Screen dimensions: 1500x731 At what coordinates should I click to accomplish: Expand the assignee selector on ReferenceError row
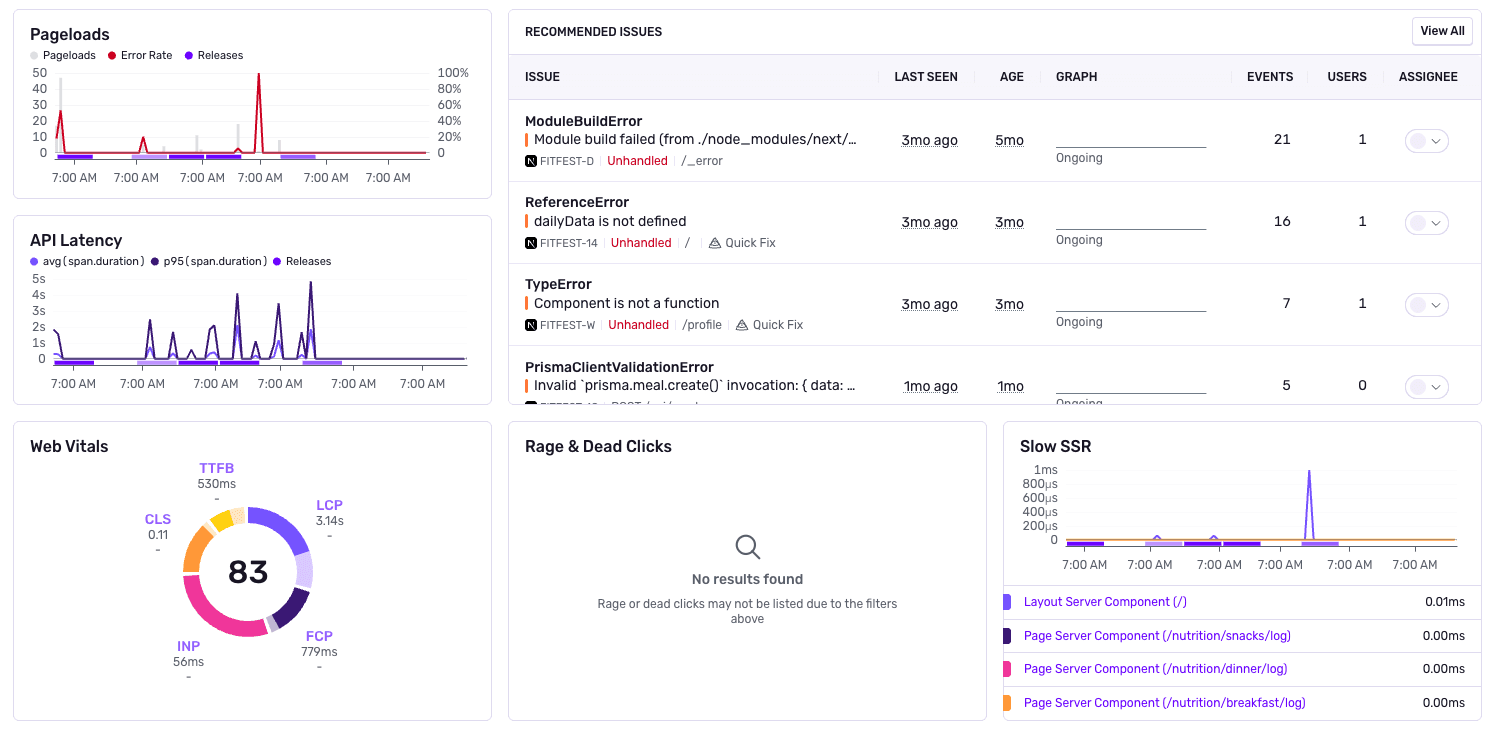pos(1426,222)
